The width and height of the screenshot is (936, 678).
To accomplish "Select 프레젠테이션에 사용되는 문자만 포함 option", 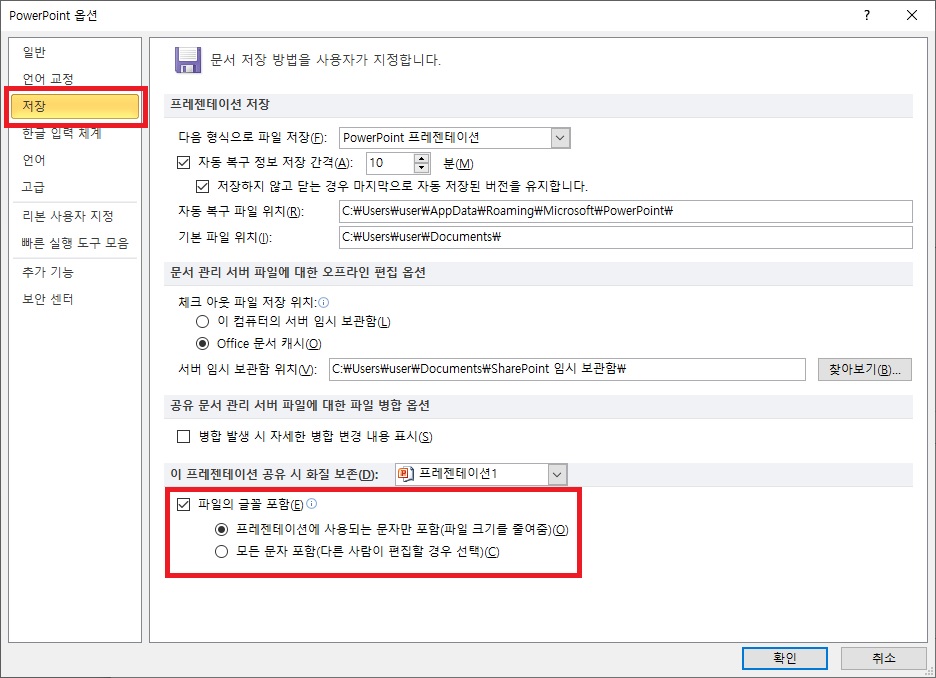I will pos(221,529).
